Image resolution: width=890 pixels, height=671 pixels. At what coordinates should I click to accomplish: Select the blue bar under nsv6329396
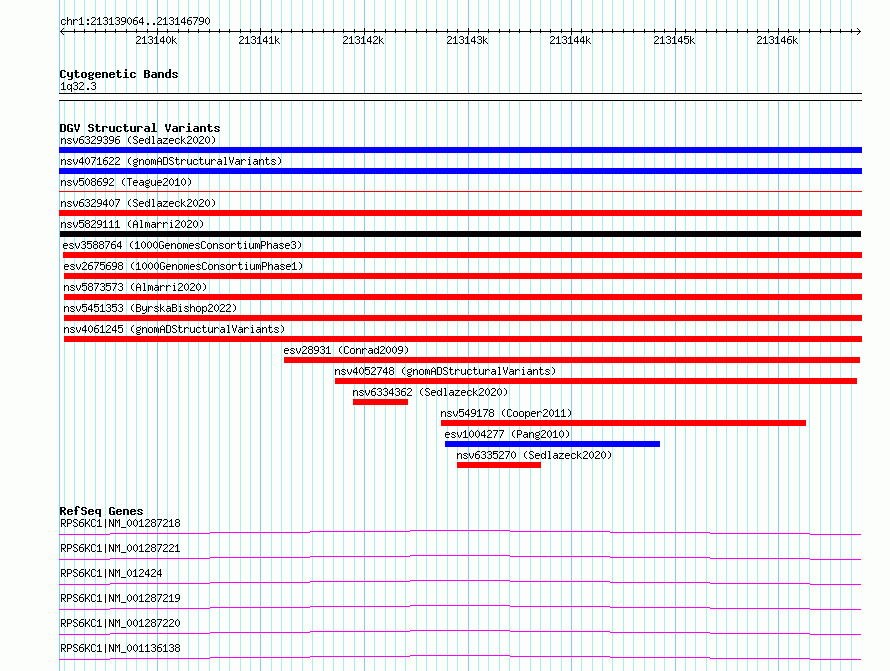[x=460, y=150]
